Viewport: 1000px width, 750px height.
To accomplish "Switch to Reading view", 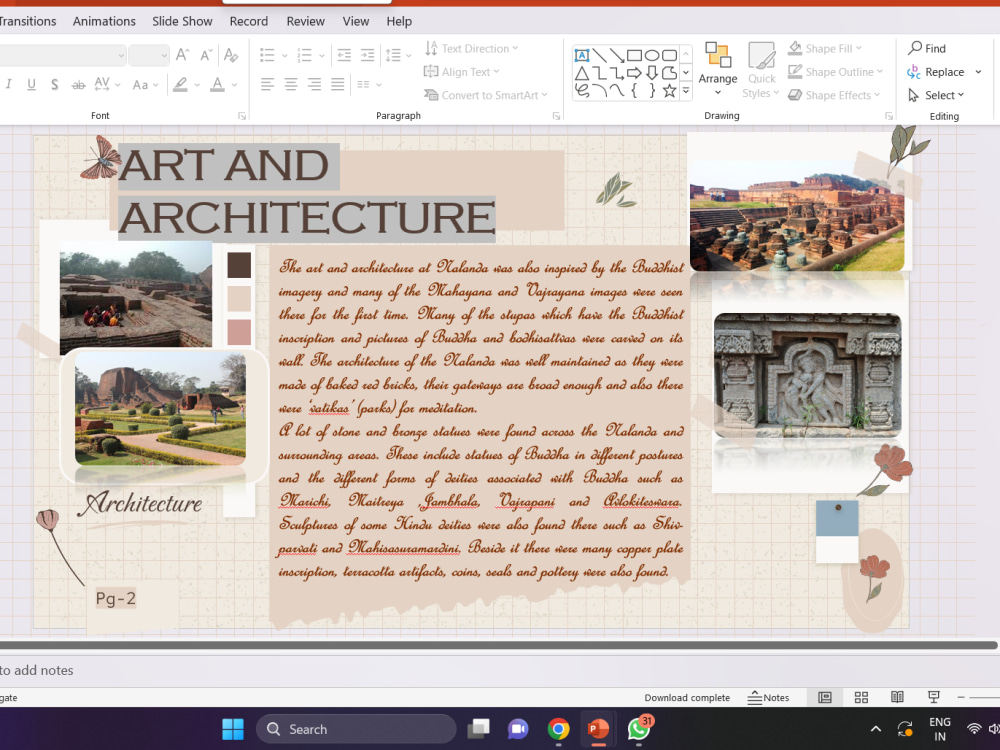I will 897,698.
